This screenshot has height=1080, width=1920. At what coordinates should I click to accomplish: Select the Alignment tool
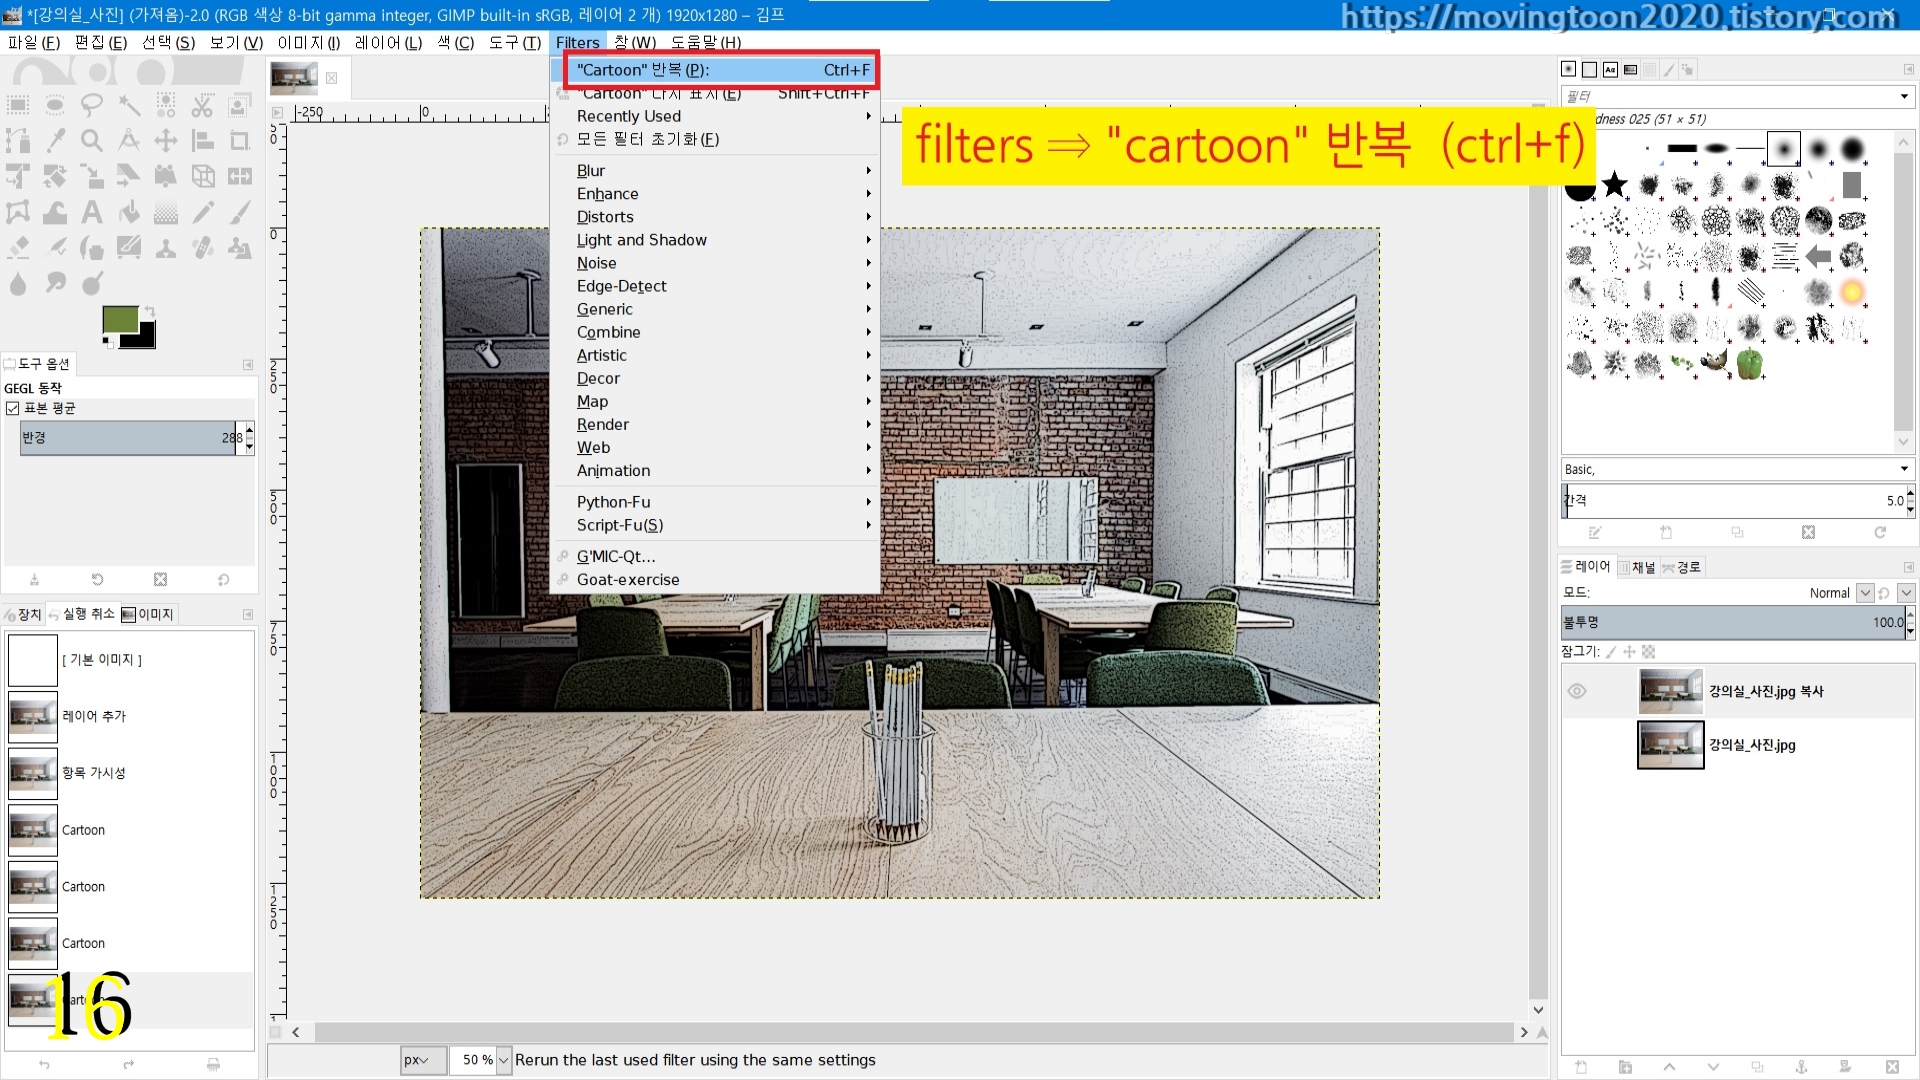203,141
